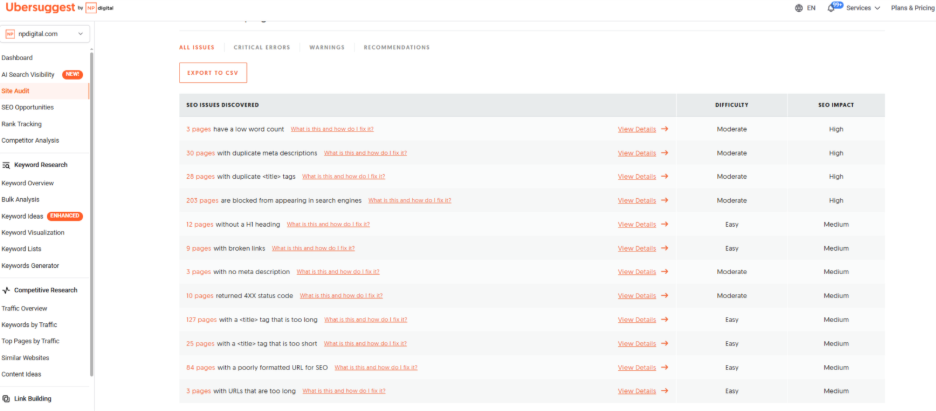Open Similar Websites in the sidebar
The width and height of the screenshot is (936, 411).
coord(25,358)
